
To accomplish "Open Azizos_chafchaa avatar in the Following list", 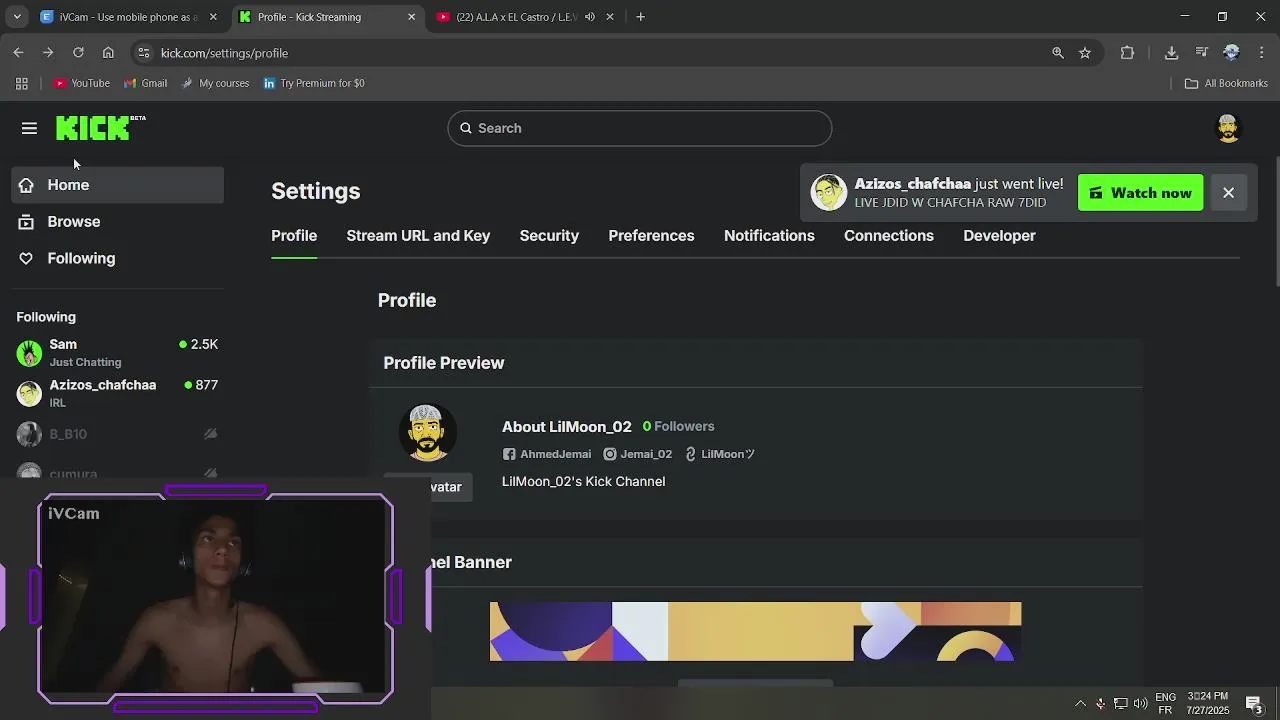I will point(29,393).
